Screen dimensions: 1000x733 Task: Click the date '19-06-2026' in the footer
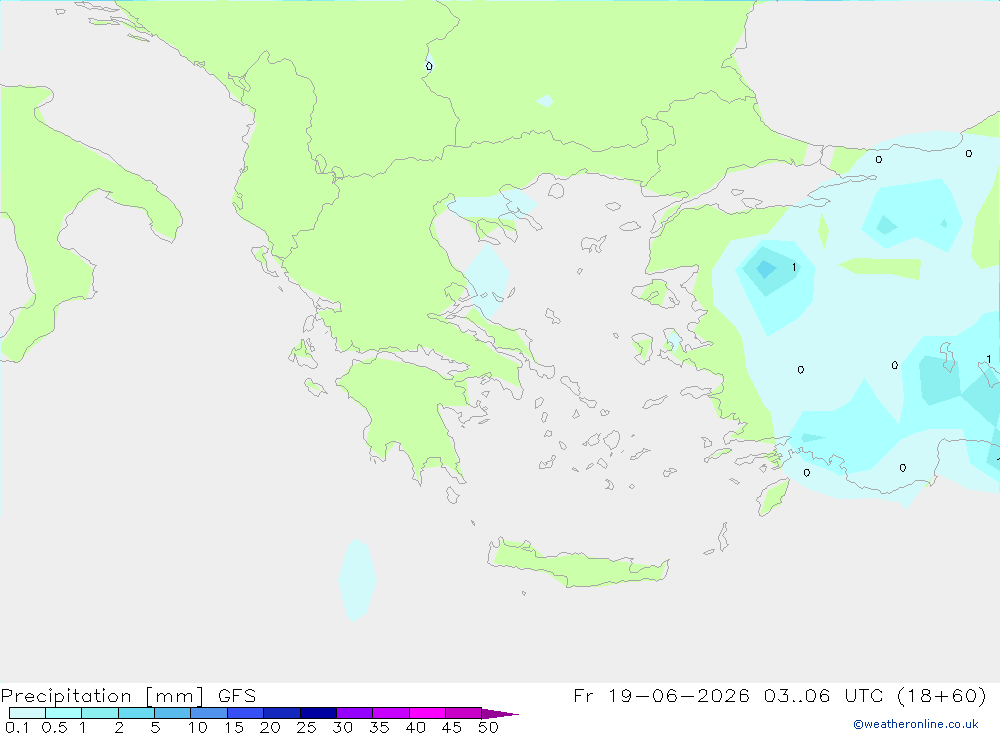[x=679, y=695]
